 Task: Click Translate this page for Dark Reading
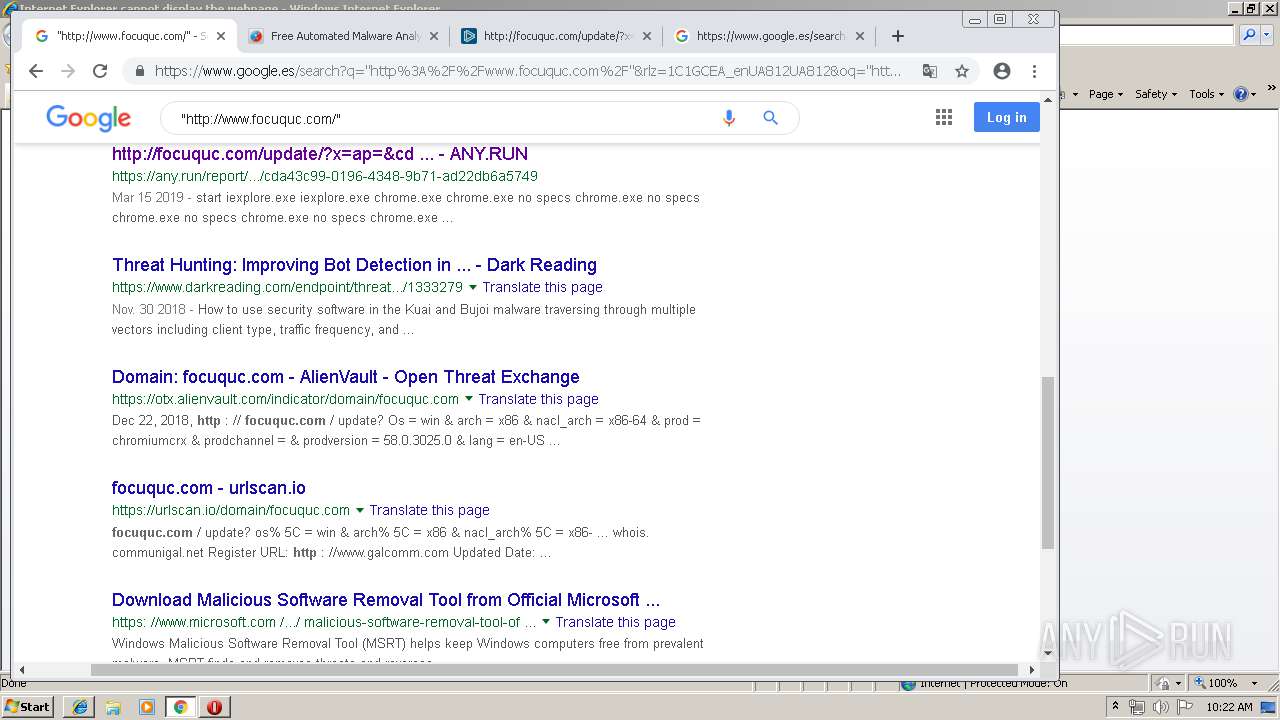tap(542, 287)
